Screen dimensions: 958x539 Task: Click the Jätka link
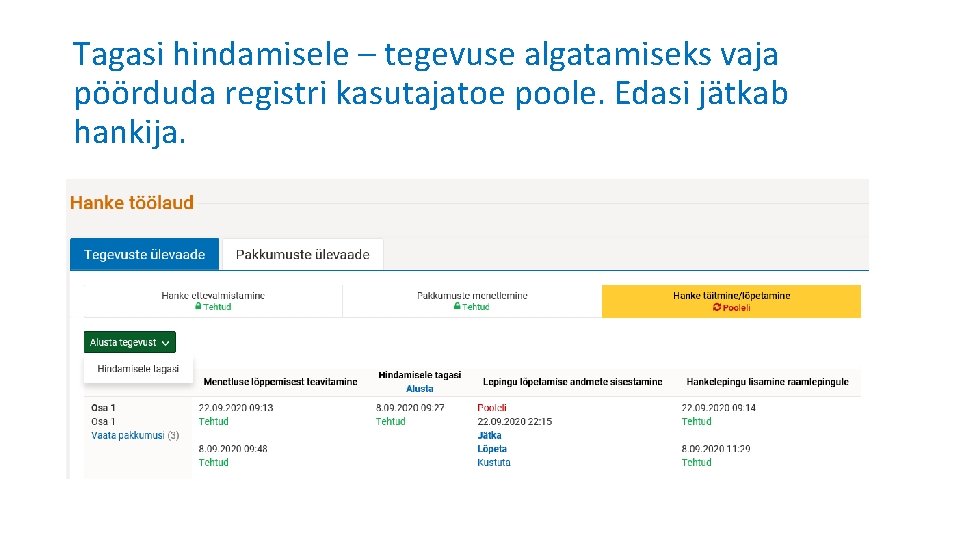click(x=489, y=435)
